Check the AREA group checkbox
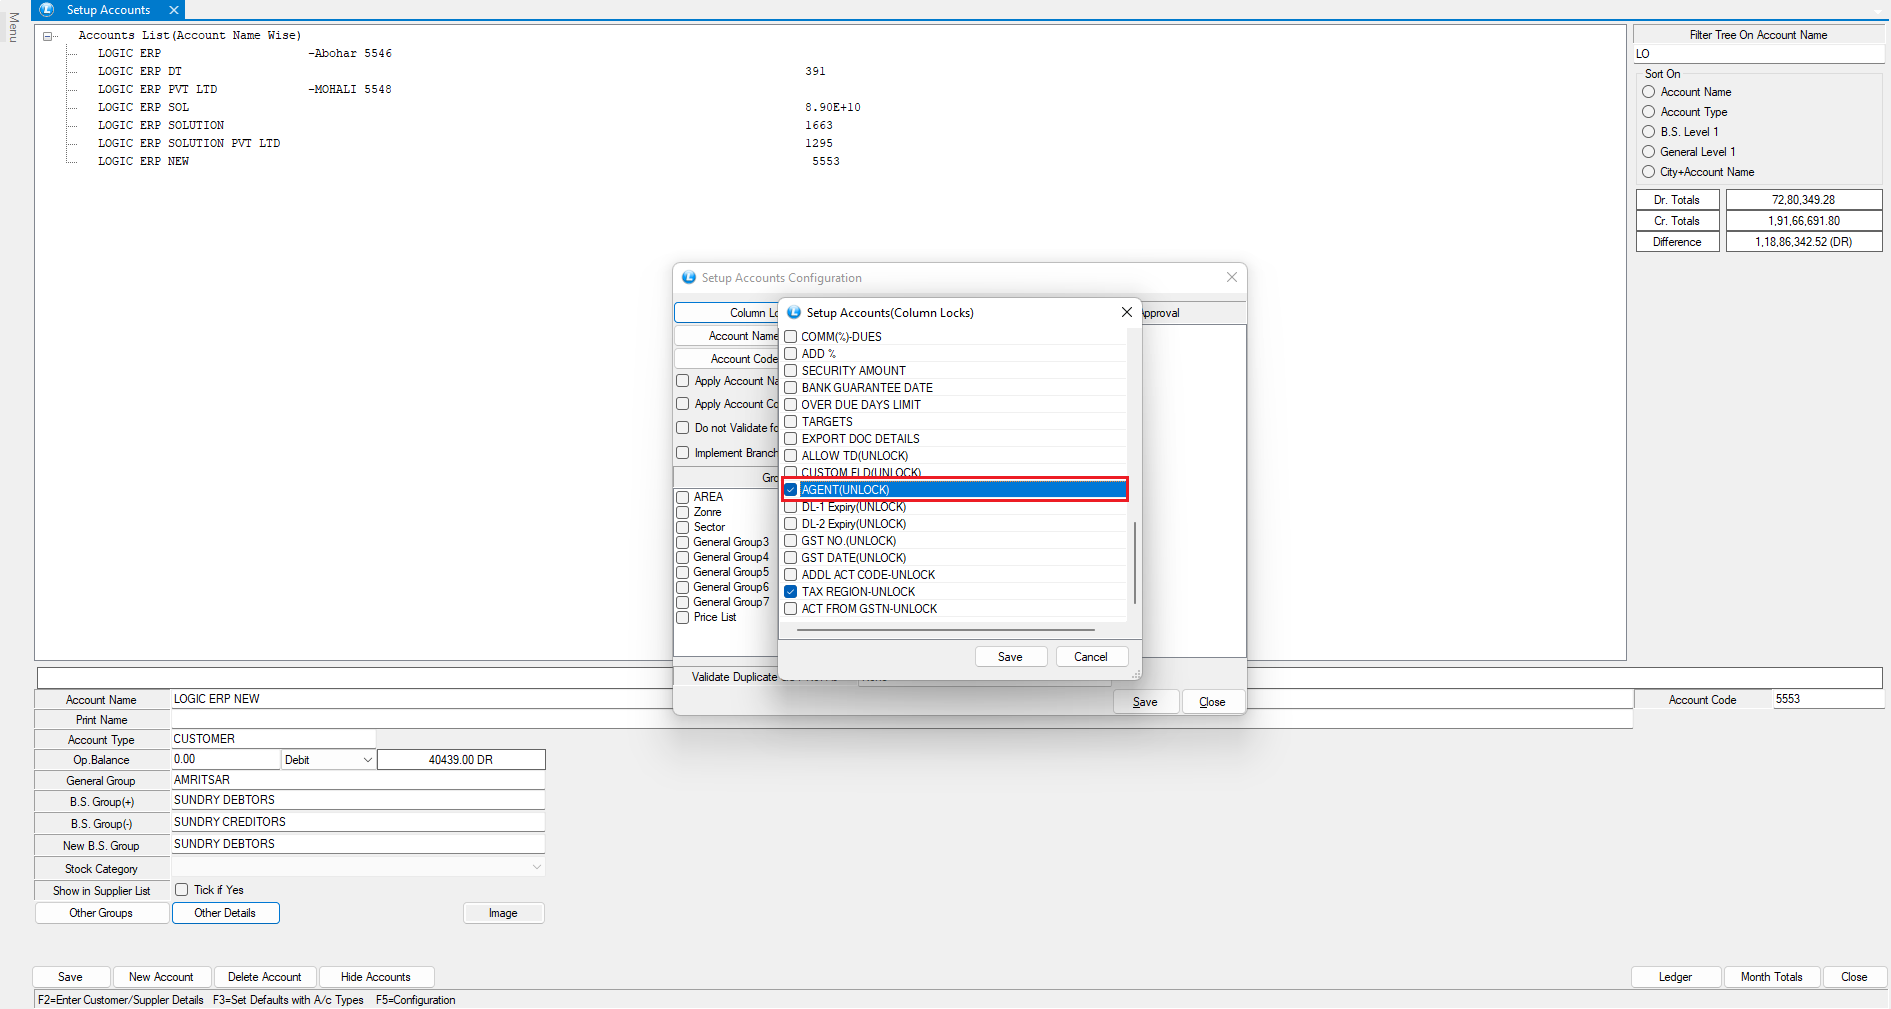 click(x=683, y=497)
